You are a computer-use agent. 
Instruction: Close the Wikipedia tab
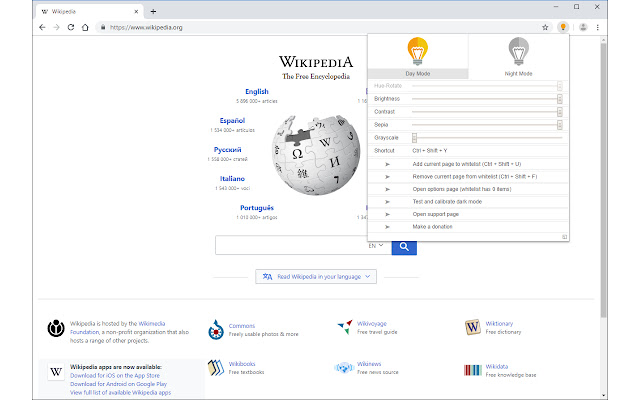click(x=136, y=11)
